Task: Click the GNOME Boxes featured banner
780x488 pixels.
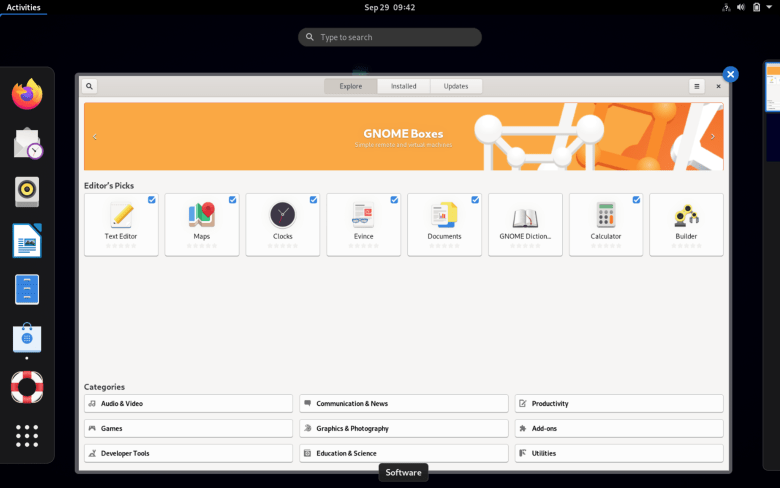Action: (x=403, y=136)
